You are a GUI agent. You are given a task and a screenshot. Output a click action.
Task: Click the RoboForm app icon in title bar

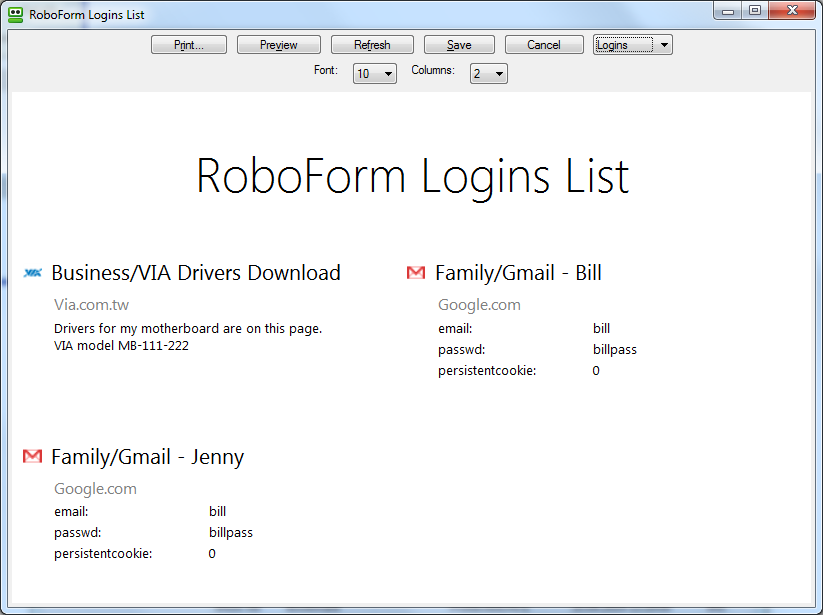[x=16, y=14]
